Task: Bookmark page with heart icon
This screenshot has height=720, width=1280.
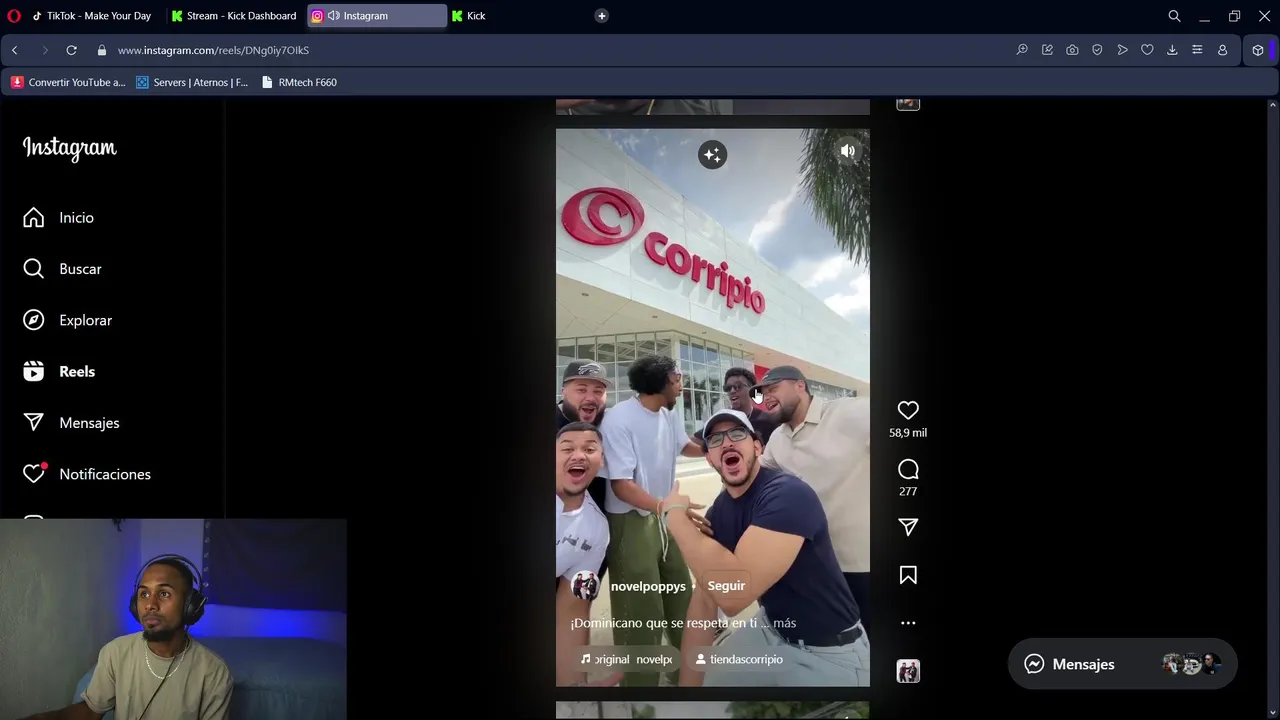Action: [x=1147, y=50]
